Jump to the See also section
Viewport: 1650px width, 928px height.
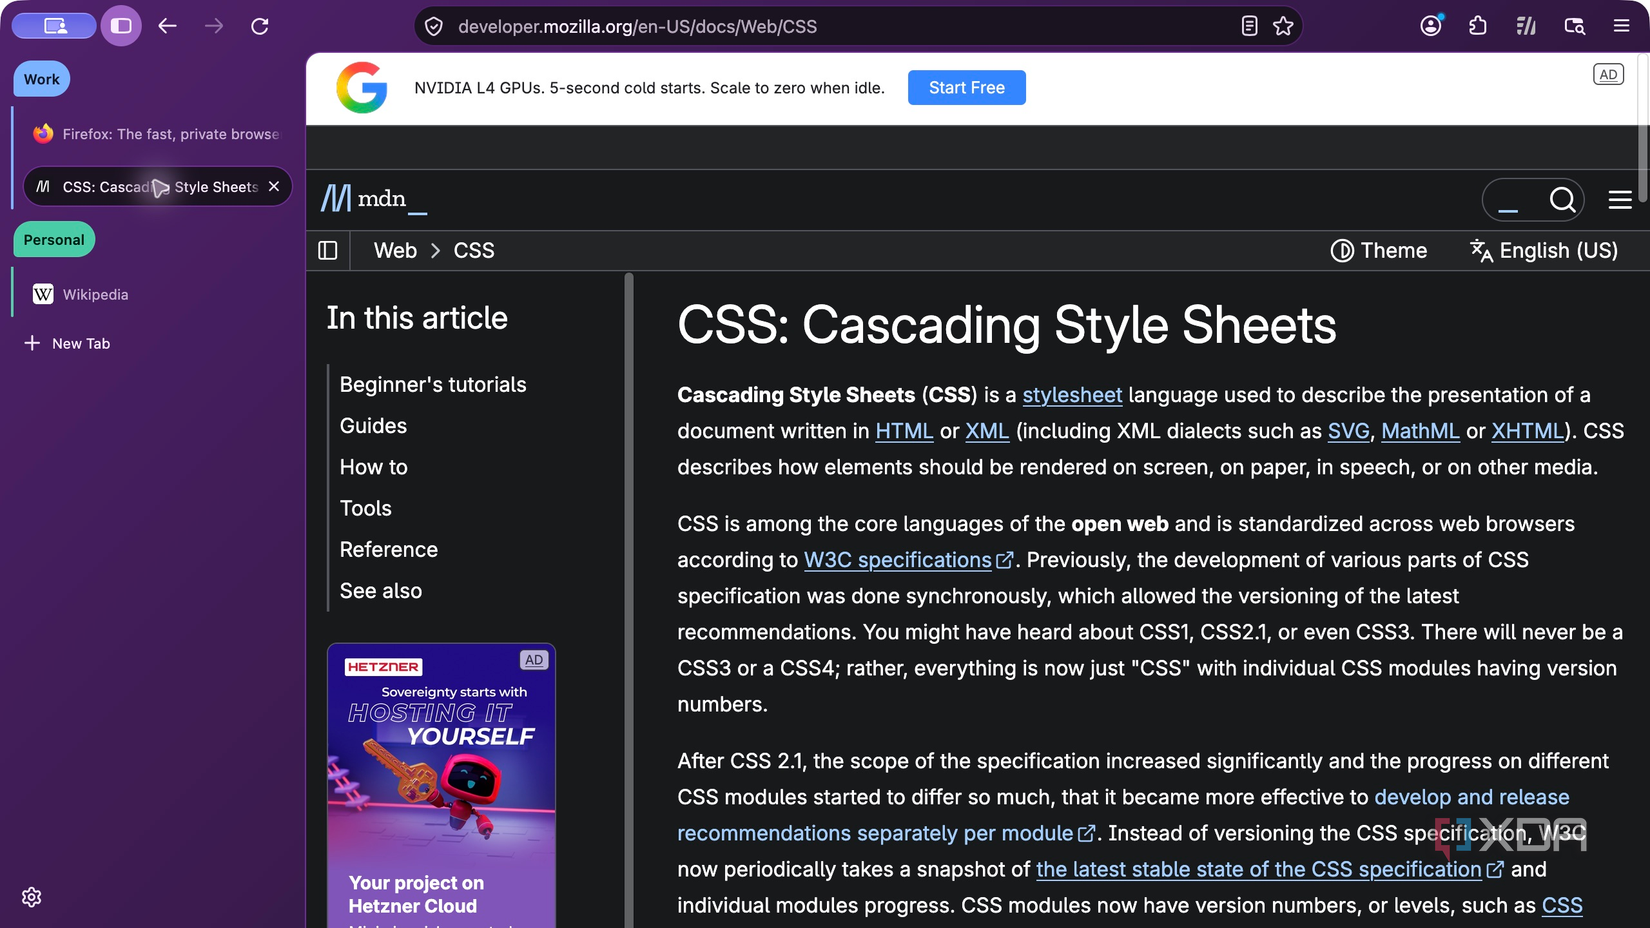(381, 591)
